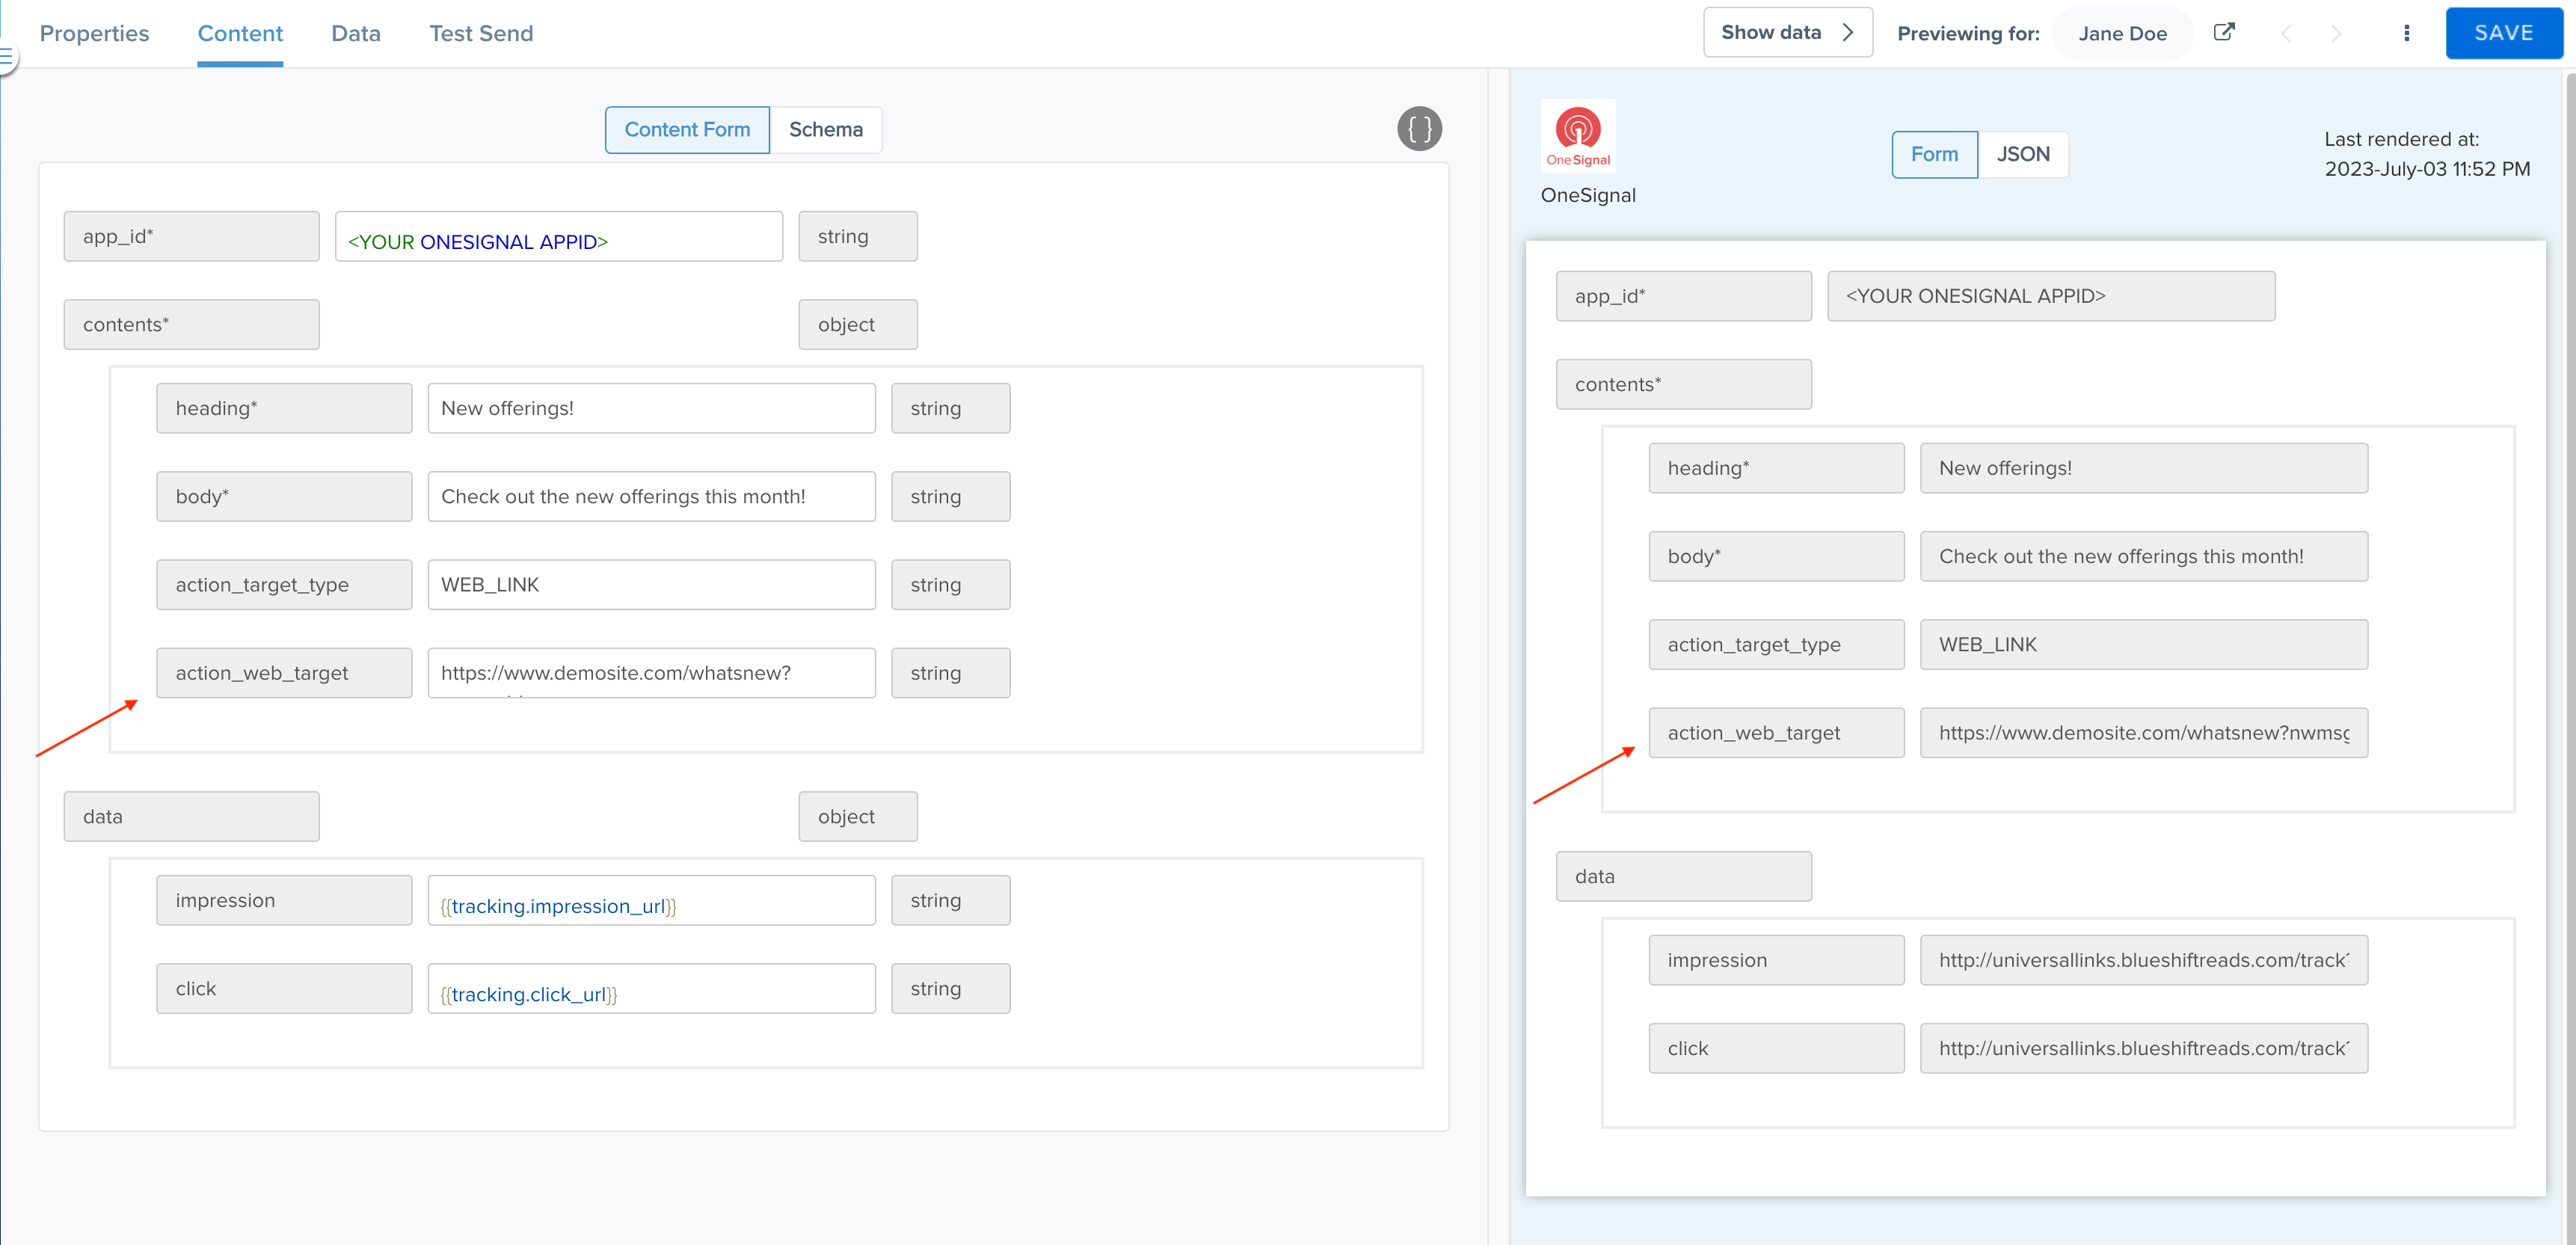2576x1245 pixels.
Task: Open preview in new window icon
Action: pyautogui.click(x=2224, y=32)
